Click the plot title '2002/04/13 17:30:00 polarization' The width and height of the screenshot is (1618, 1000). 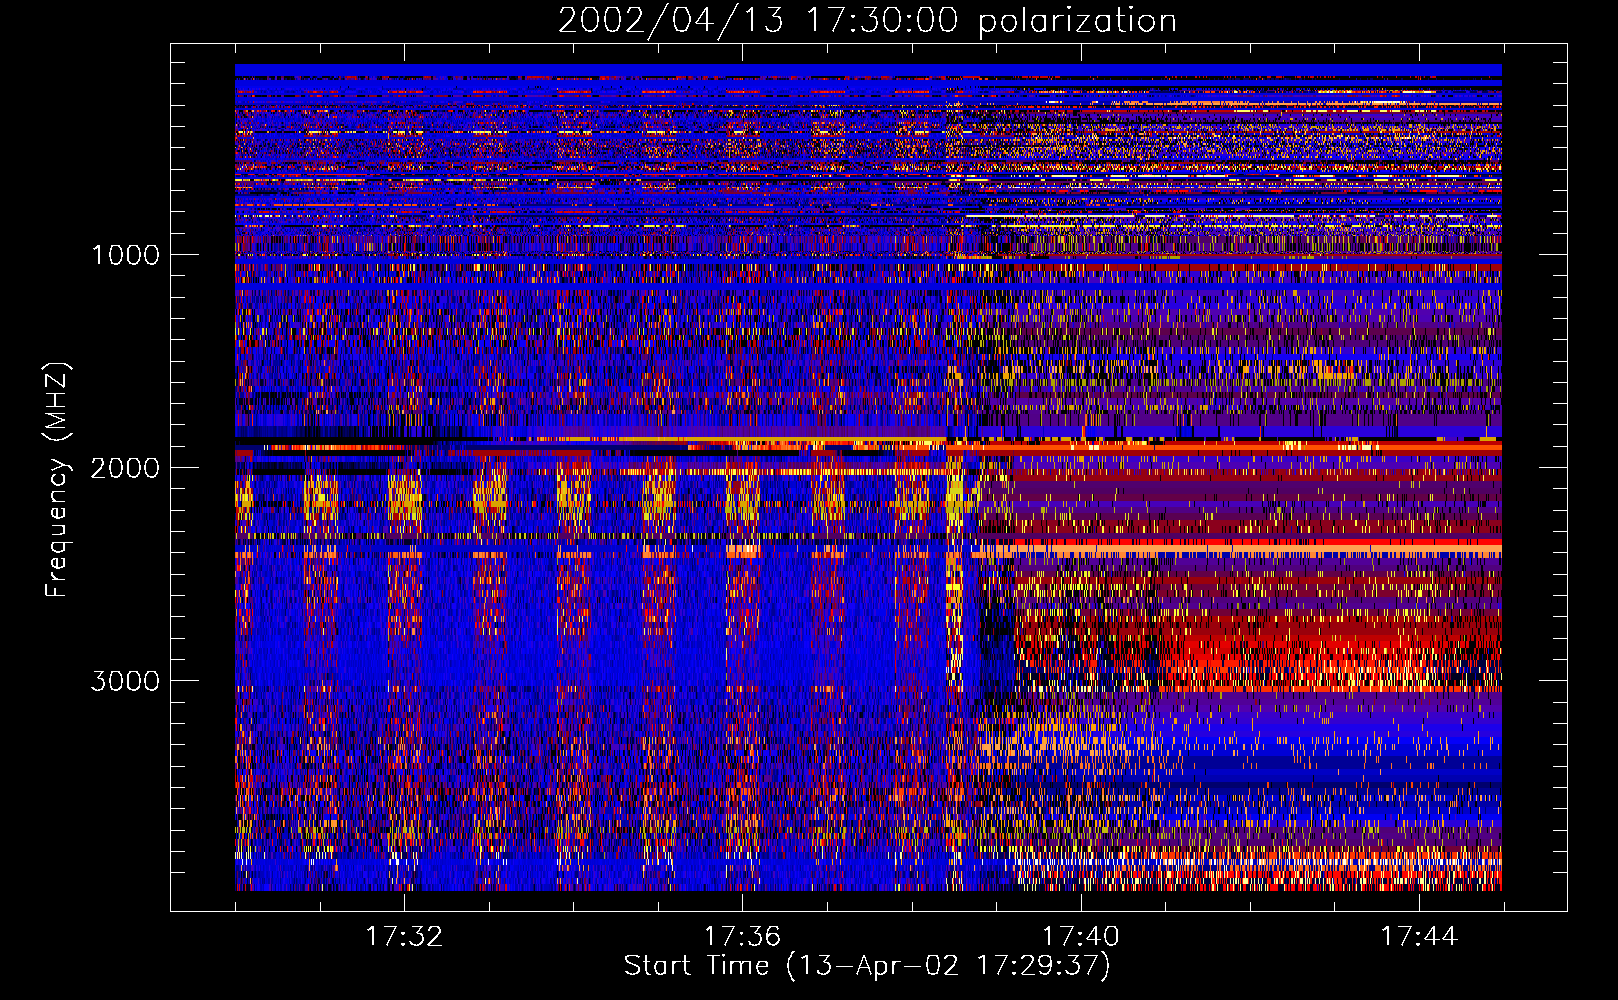click(867, 21)
